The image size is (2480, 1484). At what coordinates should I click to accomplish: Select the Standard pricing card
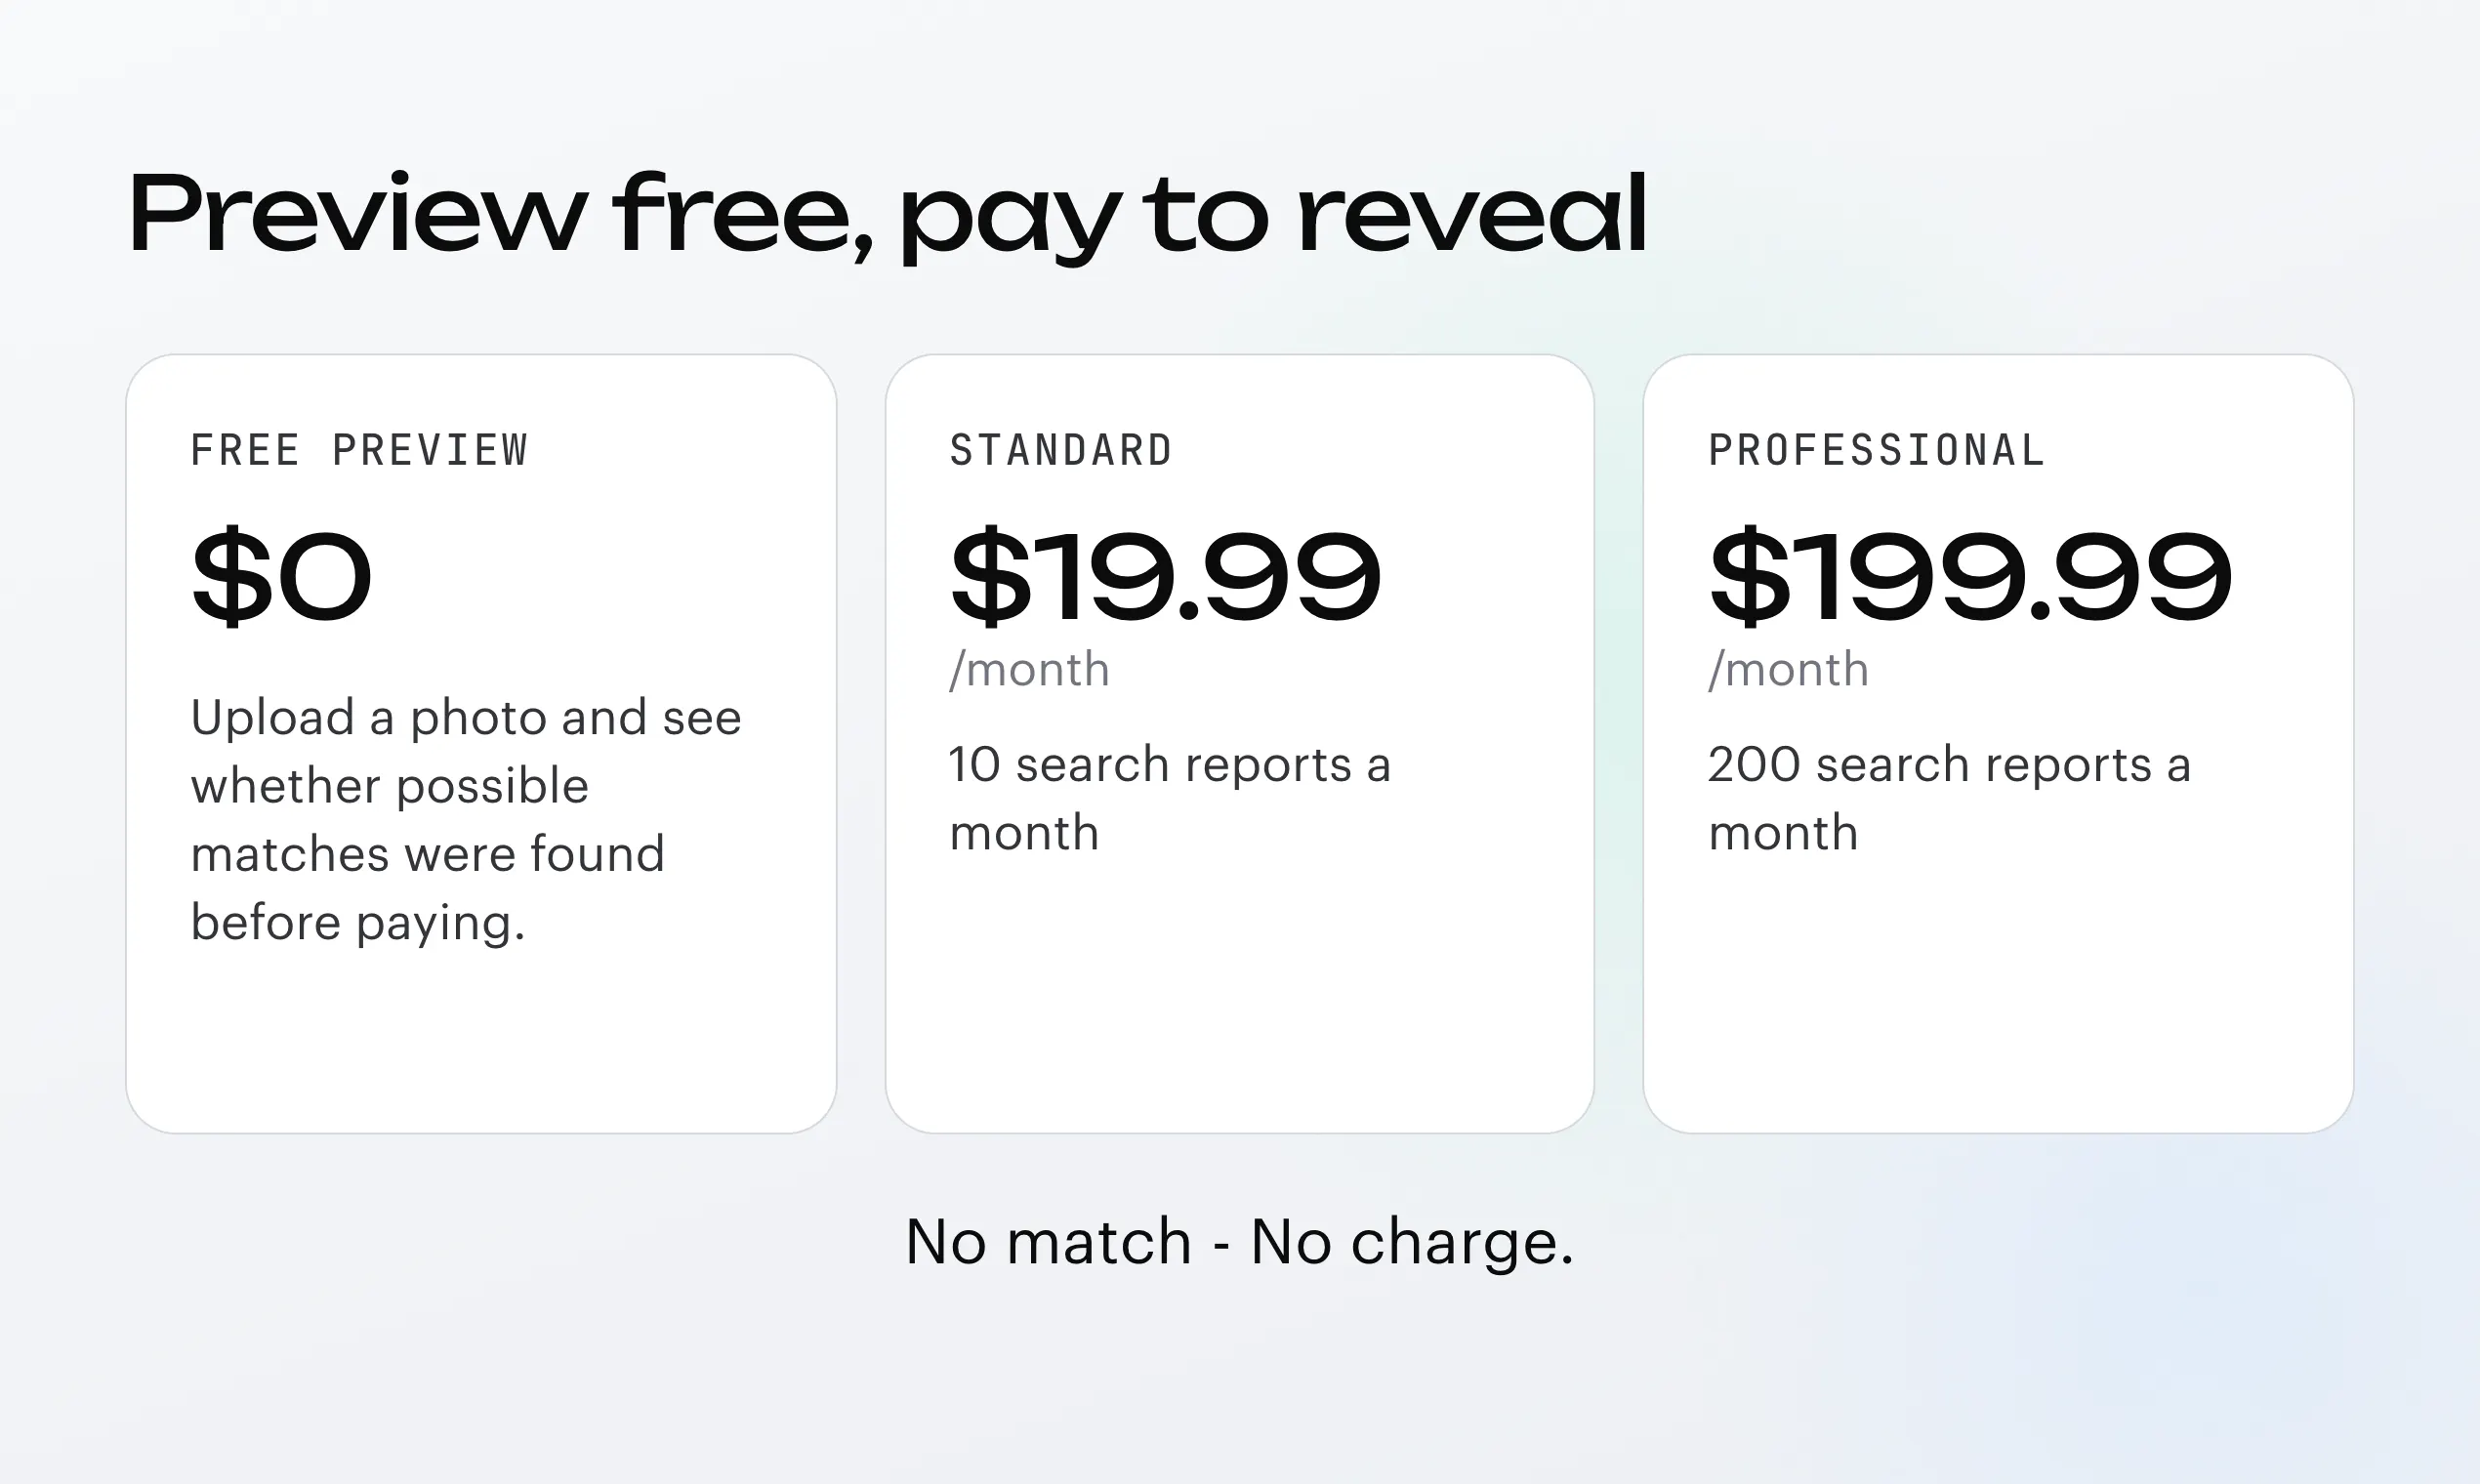tap(1240, 743)
